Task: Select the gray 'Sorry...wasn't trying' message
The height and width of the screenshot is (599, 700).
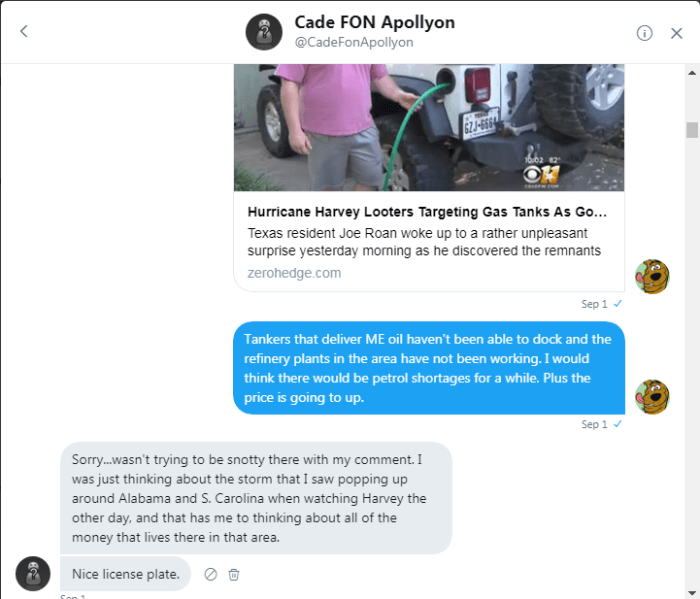Action: 255,498
